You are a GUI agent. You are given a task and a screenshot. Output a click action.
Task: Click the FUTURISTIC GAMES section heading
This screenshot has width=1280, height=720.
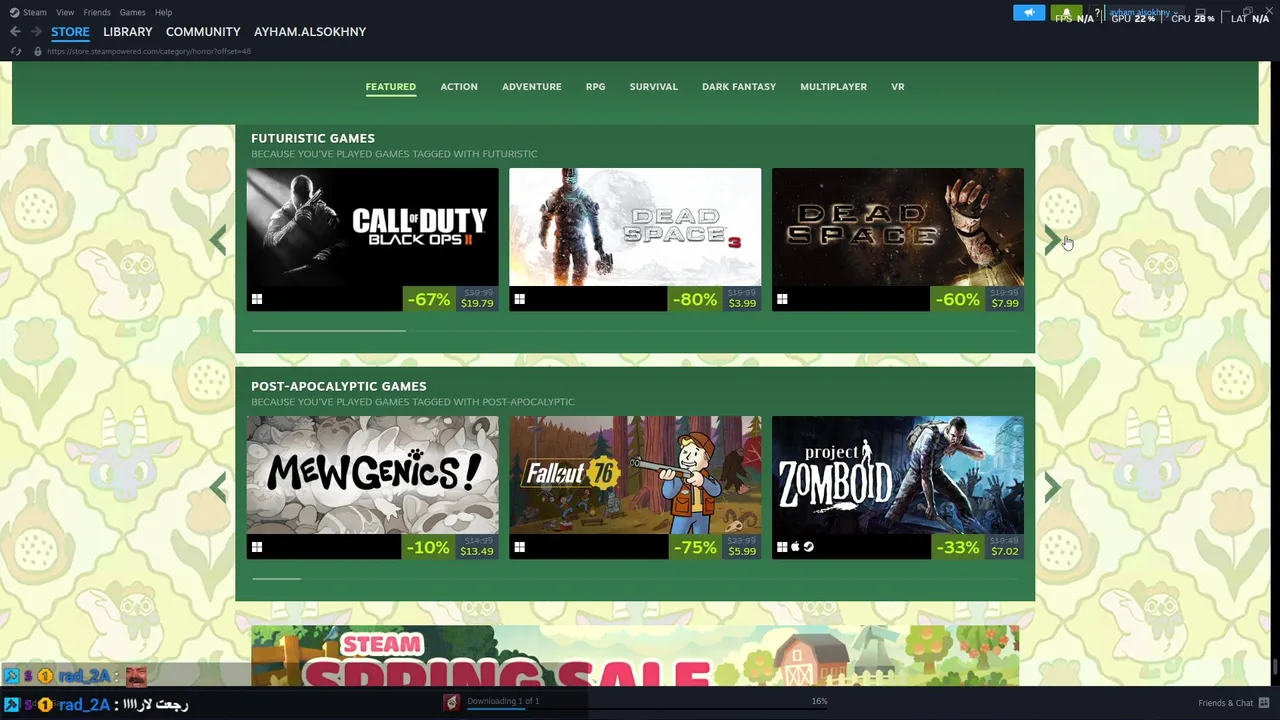pos(313,138)
